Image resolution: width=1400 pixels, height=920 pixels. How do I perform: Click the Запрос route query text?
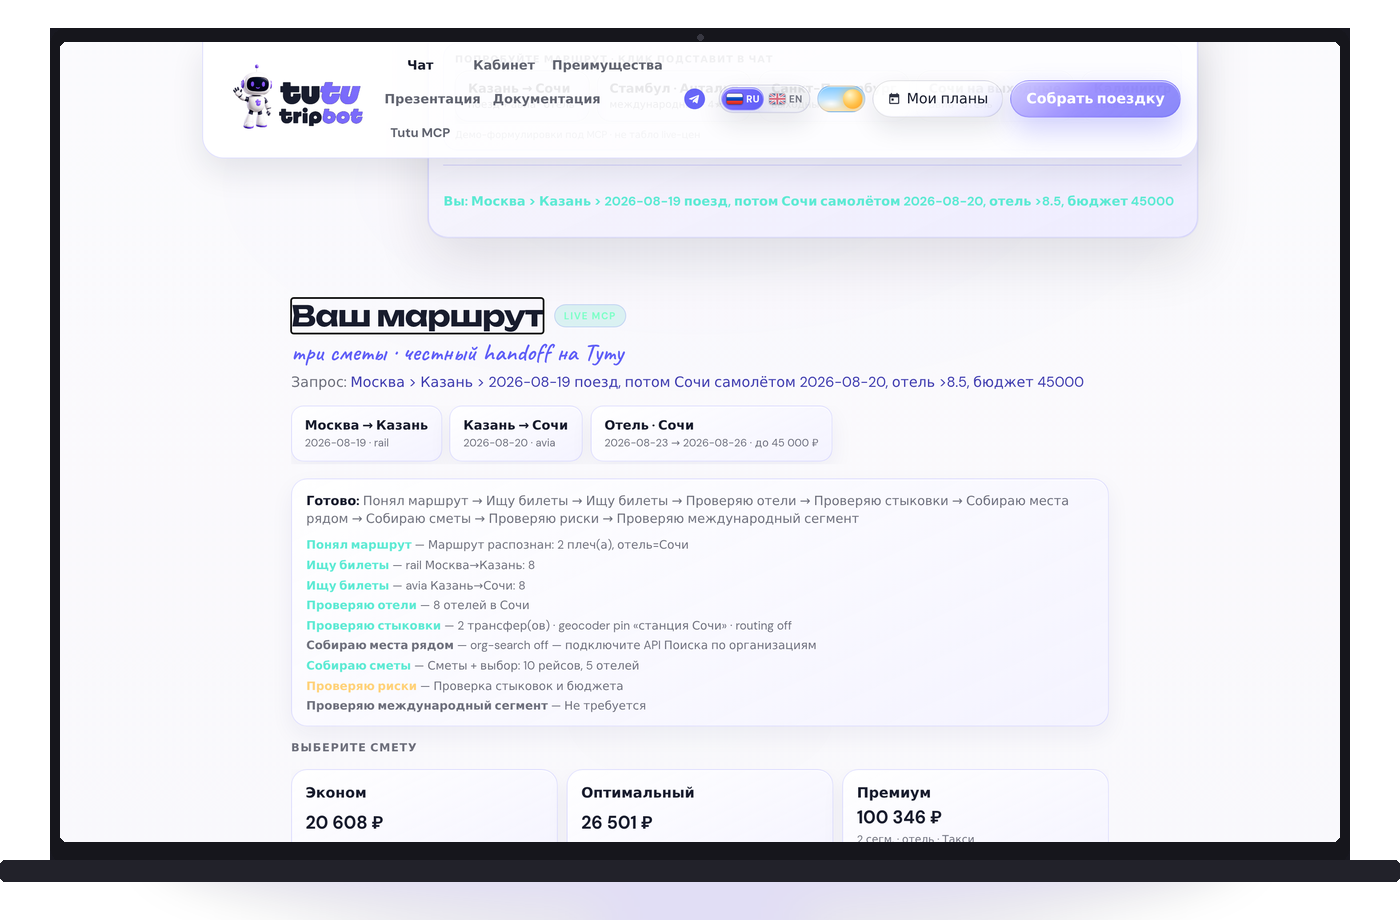click(x=687, y=382)
